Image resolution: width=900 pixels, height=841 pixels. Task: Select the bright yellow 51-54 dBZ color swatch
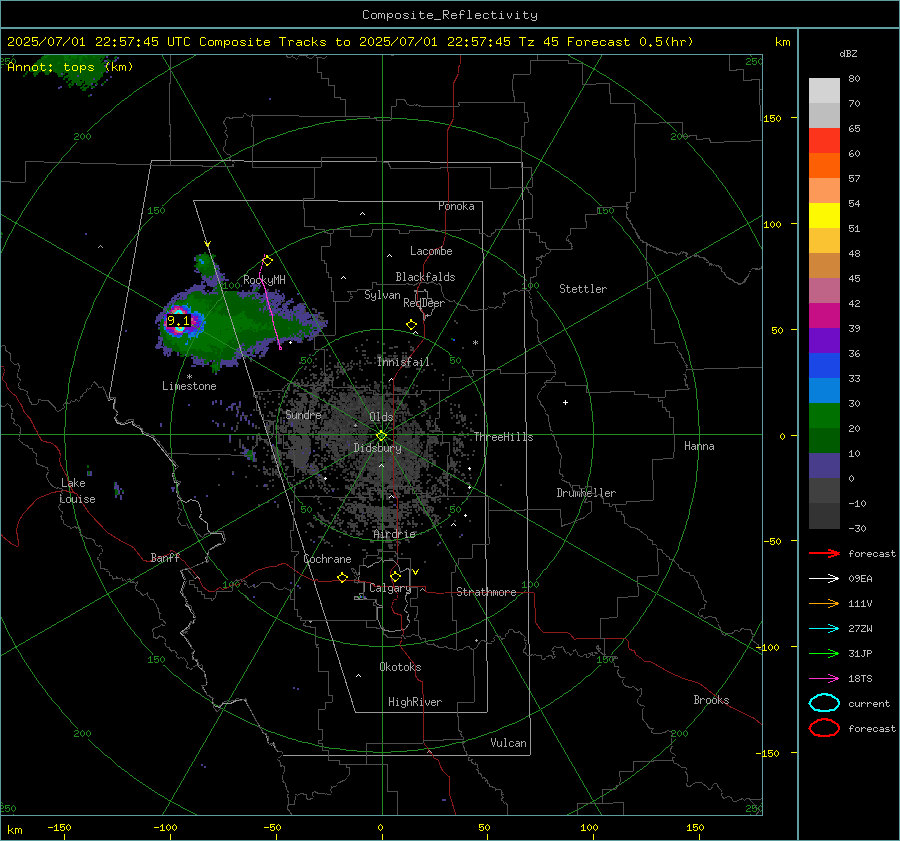824,216
